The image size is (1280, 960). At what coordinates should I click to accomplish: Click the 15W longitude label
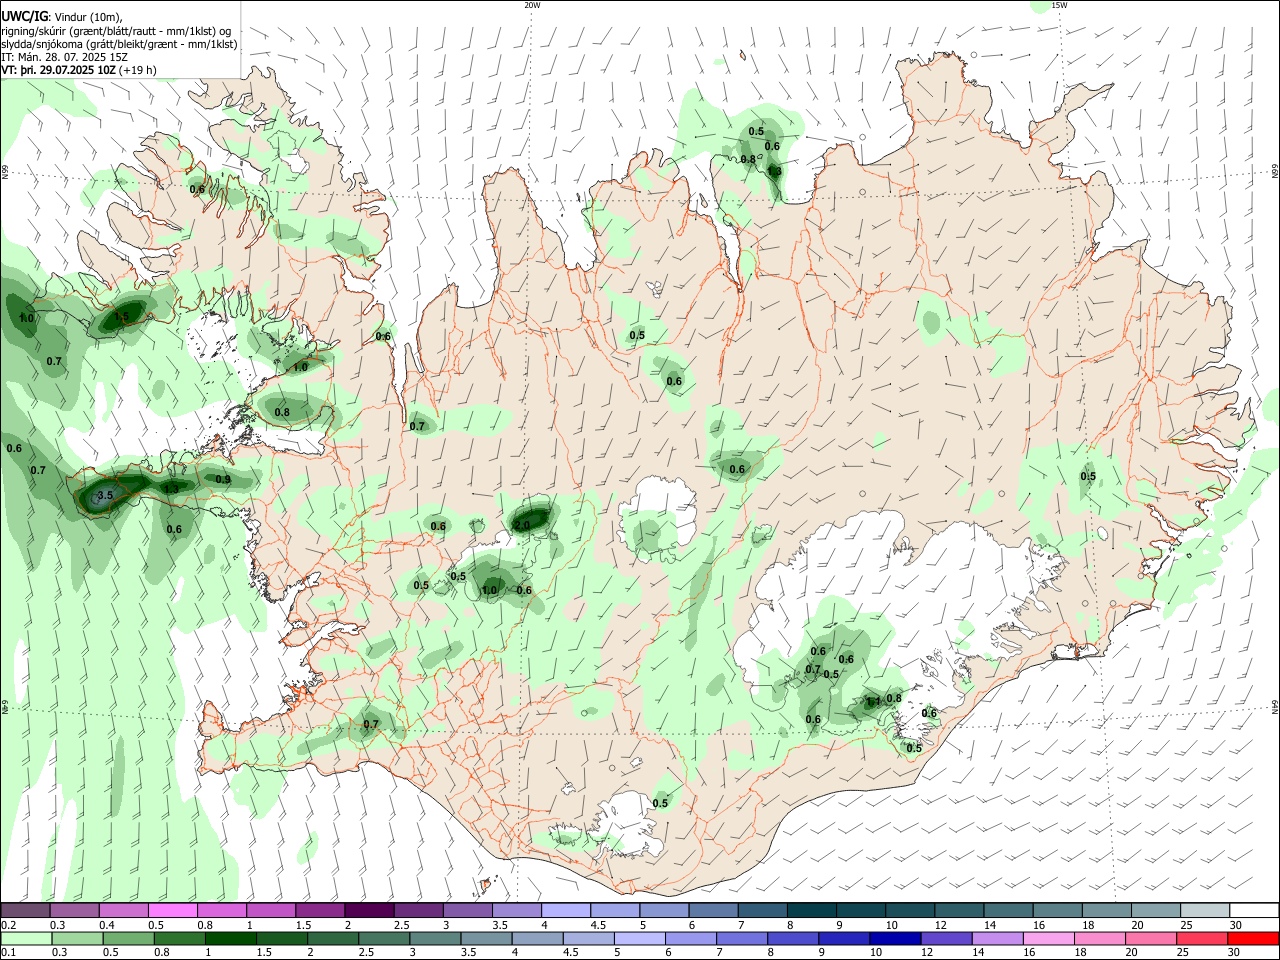pyautogui.click(x=1059, y=5)
